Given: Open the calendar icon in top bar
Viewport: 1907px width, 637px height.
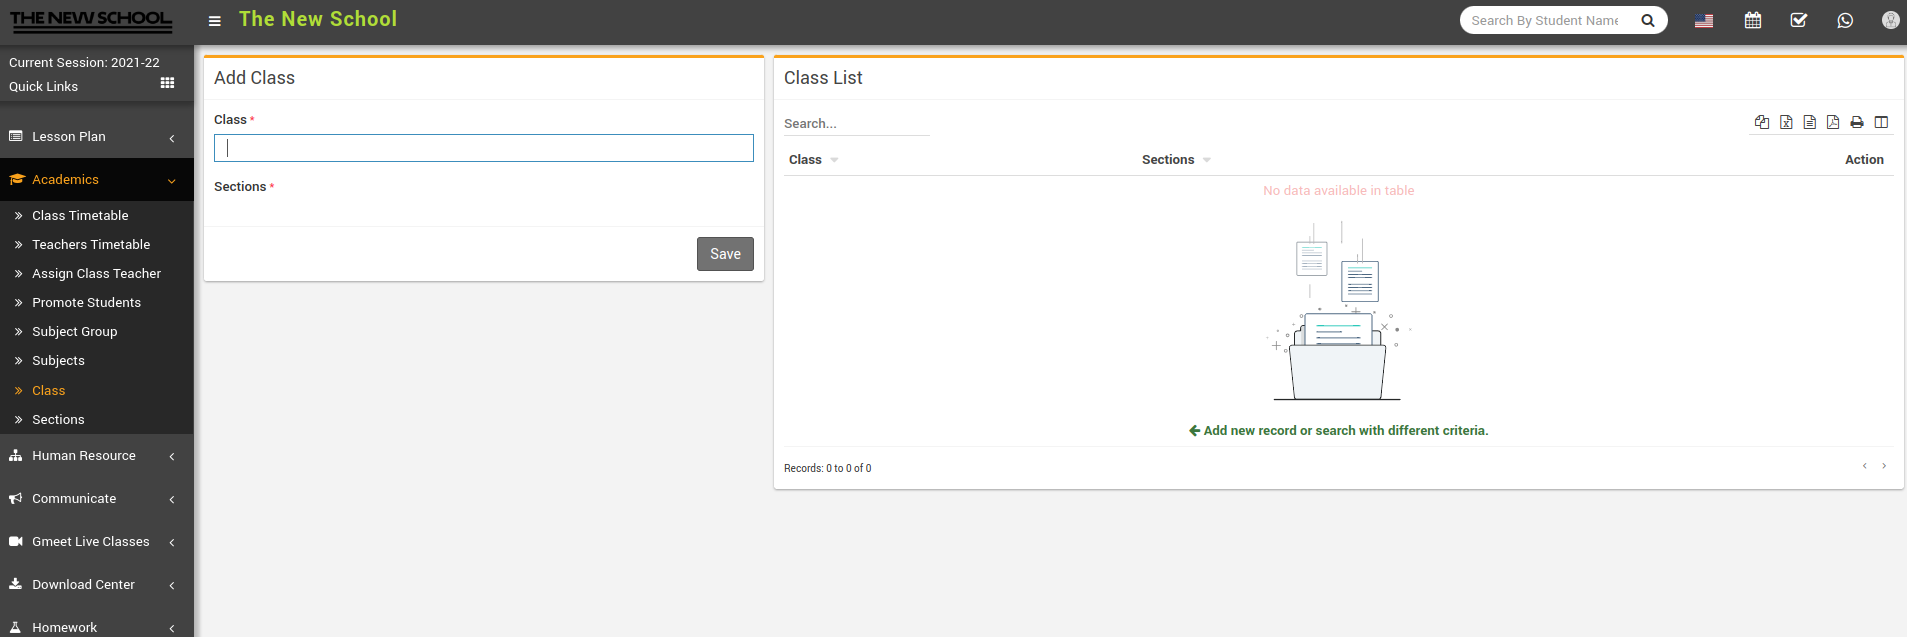Looking at the screenshot, I should click(x=1753, y=20).
